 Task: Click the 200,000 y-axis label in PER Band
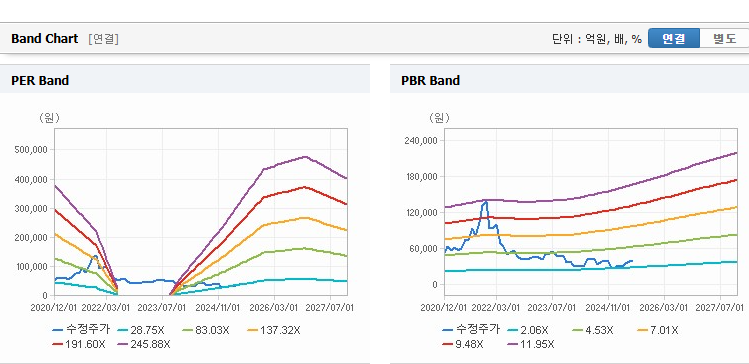coord(32,237)
